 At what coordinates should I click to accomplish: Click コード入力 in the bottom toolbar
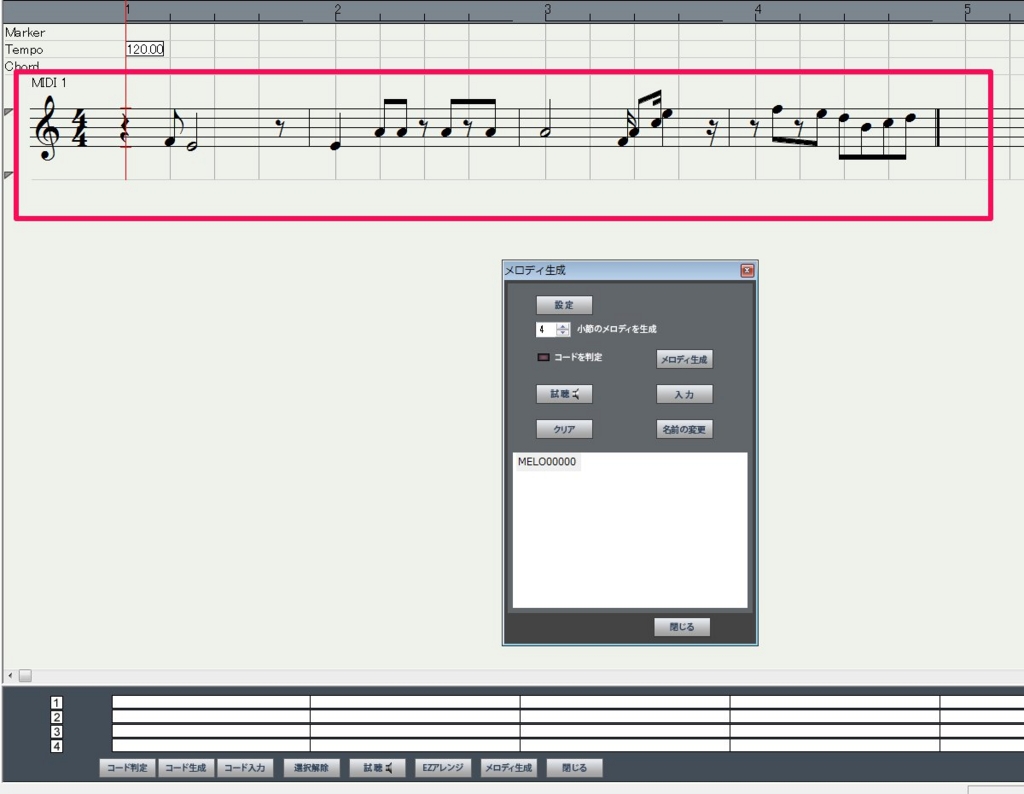click(x=244, y=768)
